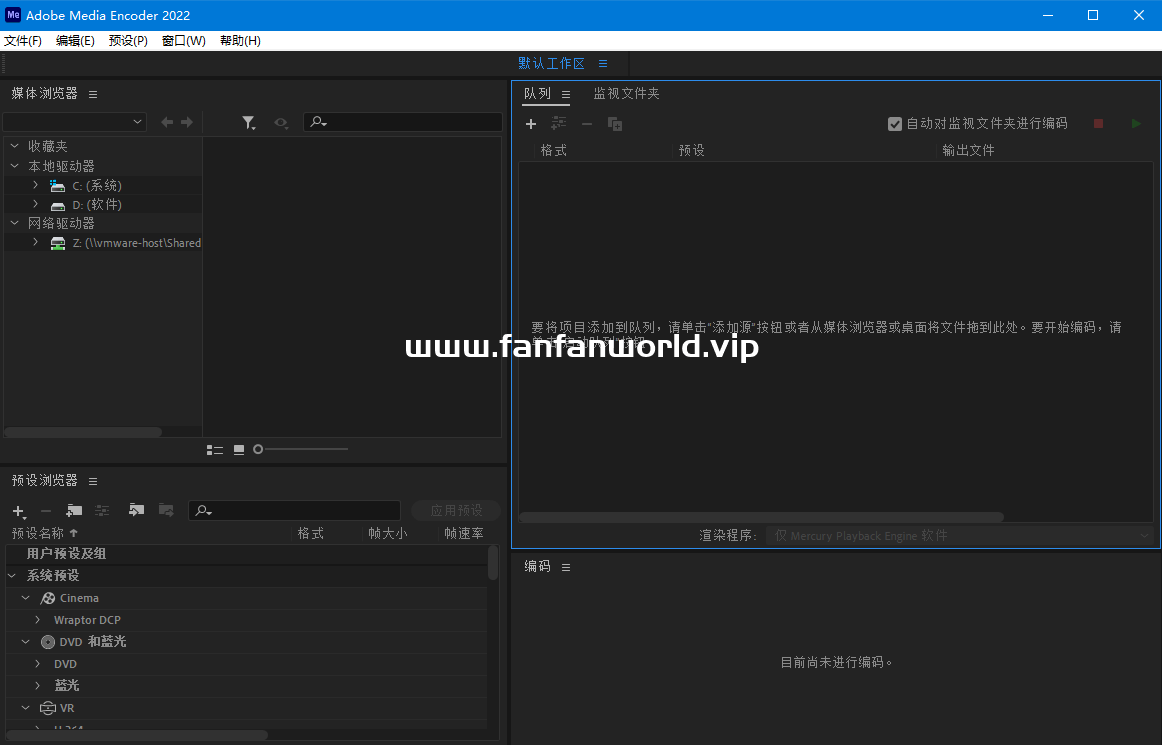Click the Import presets icon

[x=136, y=510]
